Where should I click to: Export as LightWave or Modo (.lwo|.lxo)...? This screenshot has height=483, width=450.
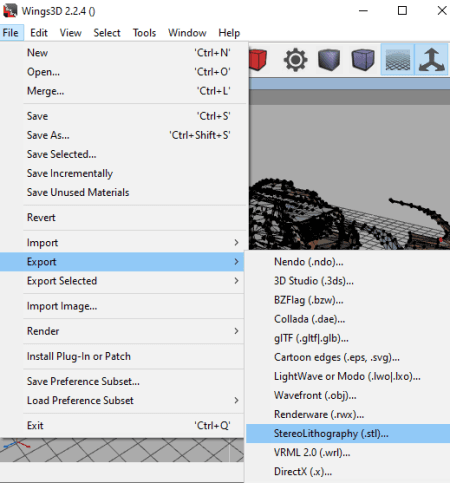click(x=348, y=376)
